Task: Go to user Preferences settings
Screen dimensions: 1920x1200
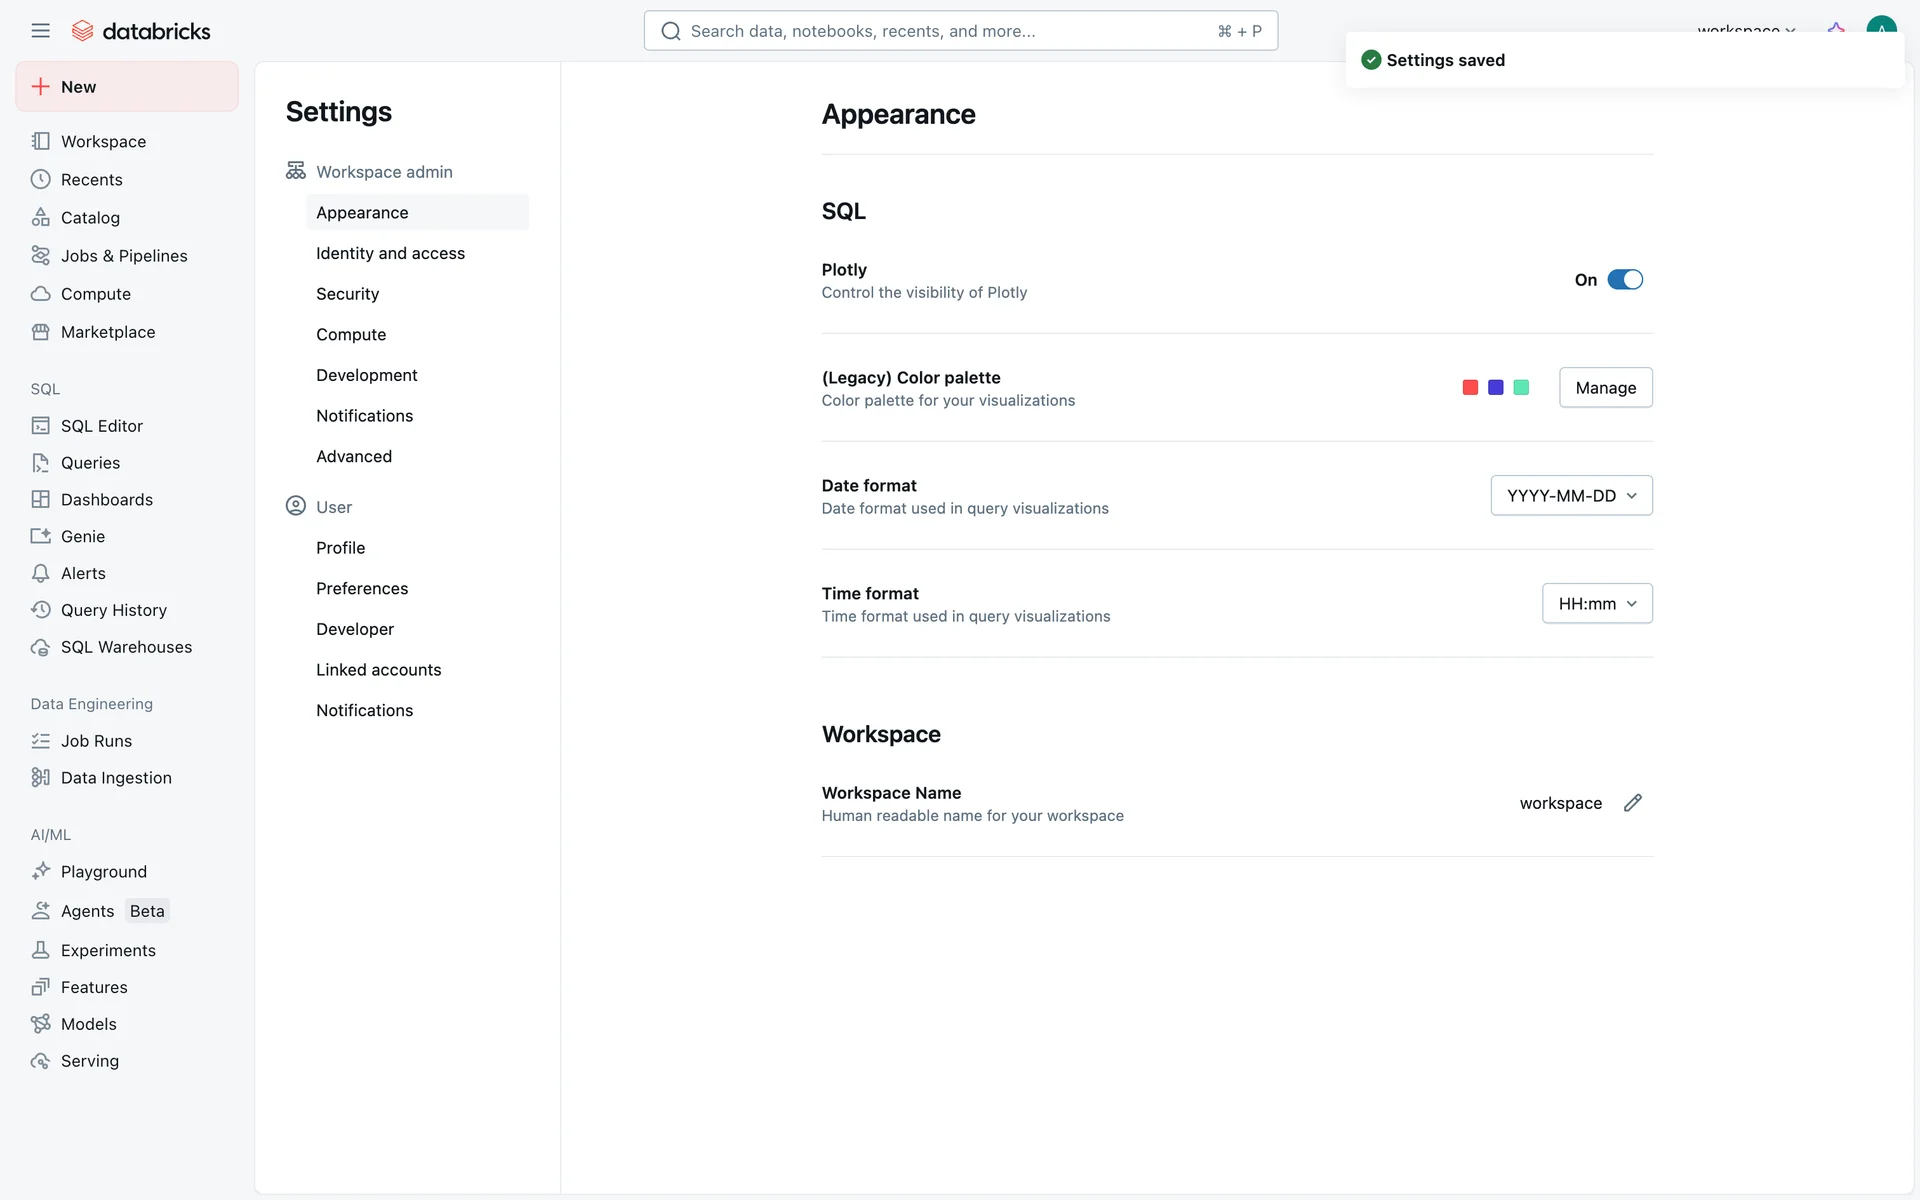Action: (362, 588)
